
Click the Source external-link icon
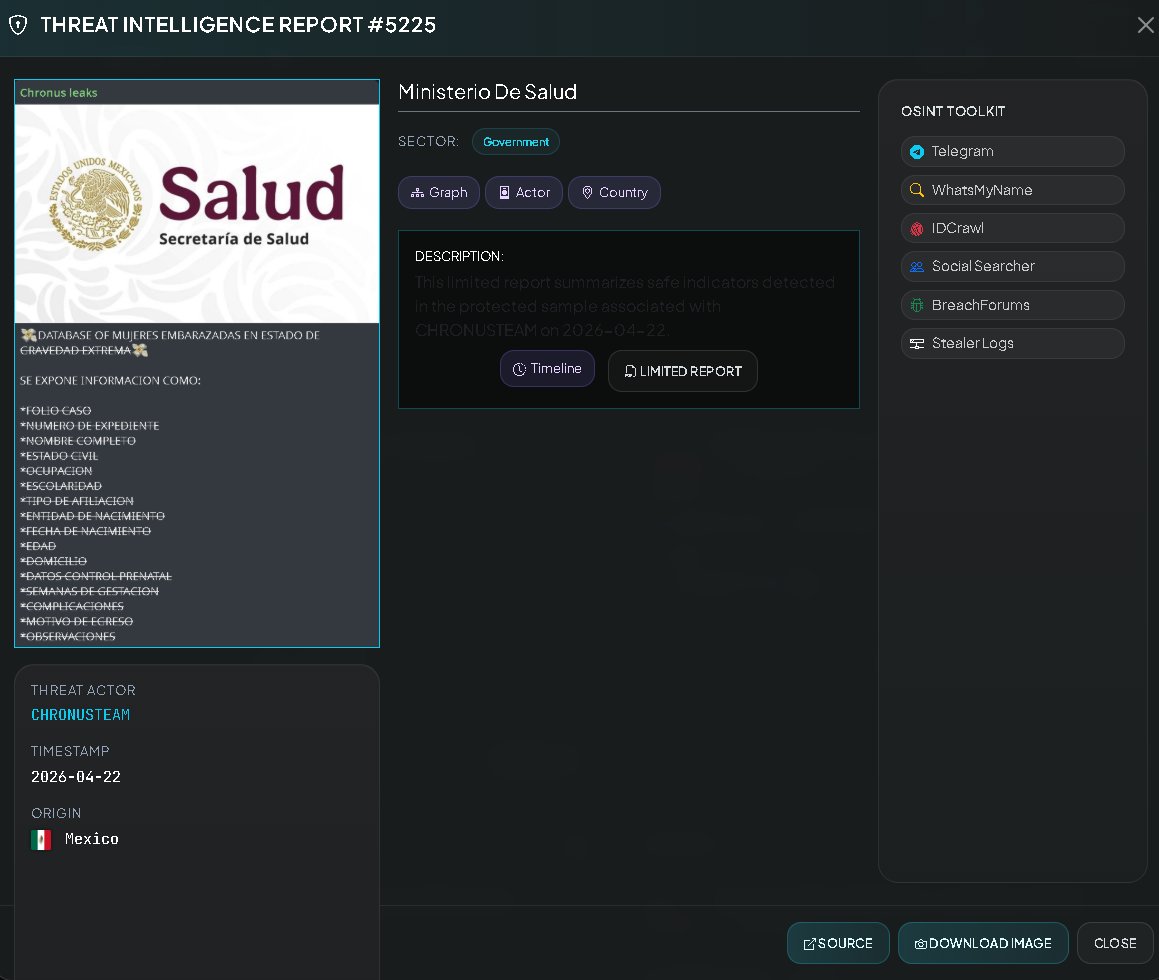[x=809, y=944]
